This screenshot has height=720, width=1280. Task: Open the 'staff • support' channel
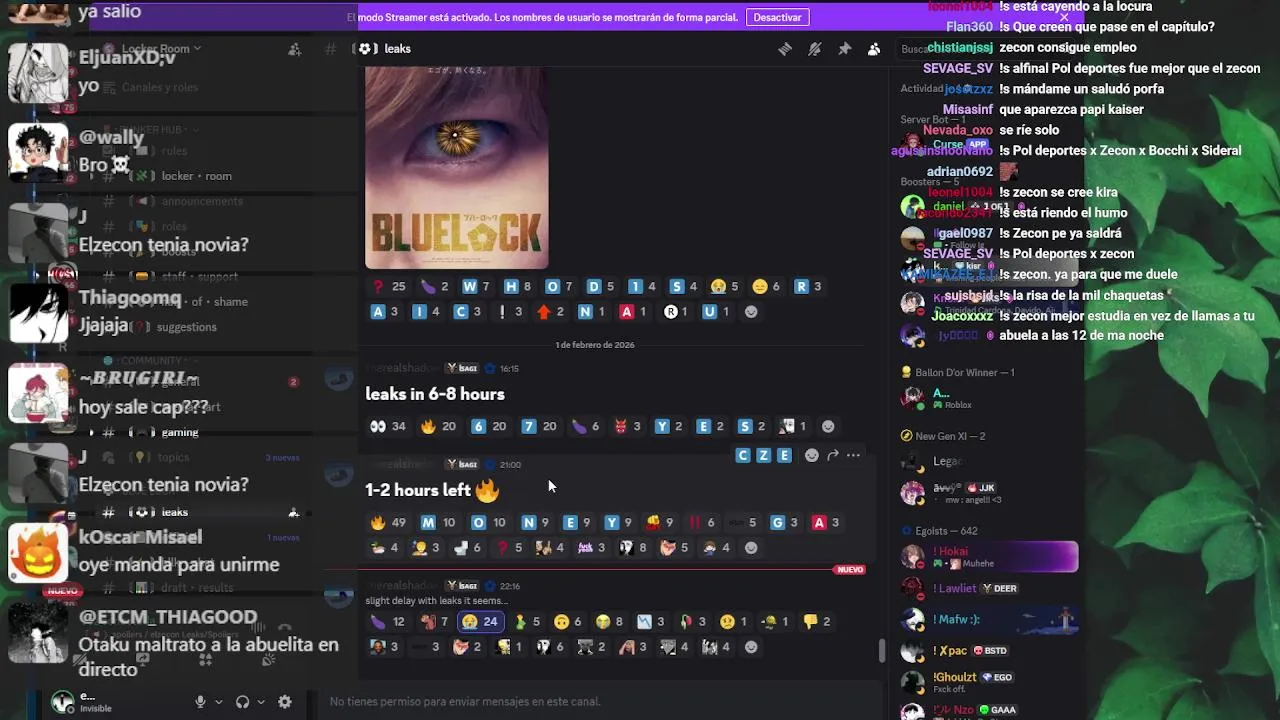click(x=200, y=276)
